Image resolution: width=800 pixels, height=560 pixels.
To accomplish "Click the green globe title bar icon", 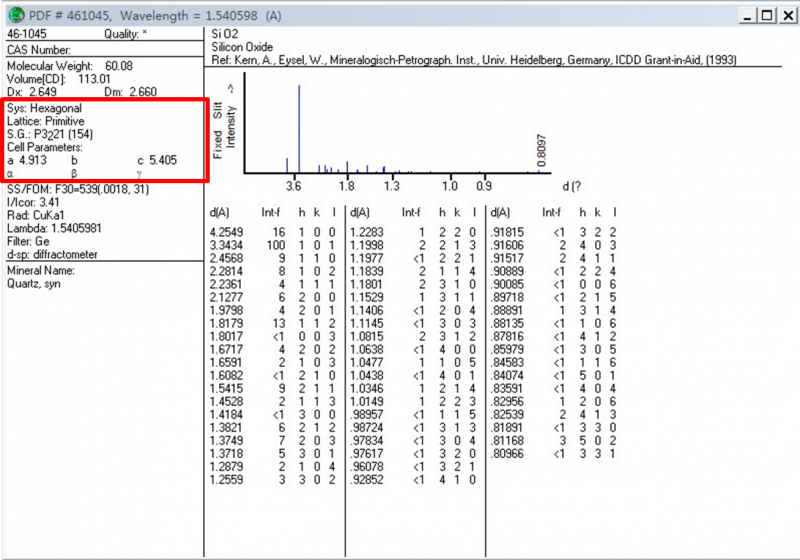I will pos(16,15).
